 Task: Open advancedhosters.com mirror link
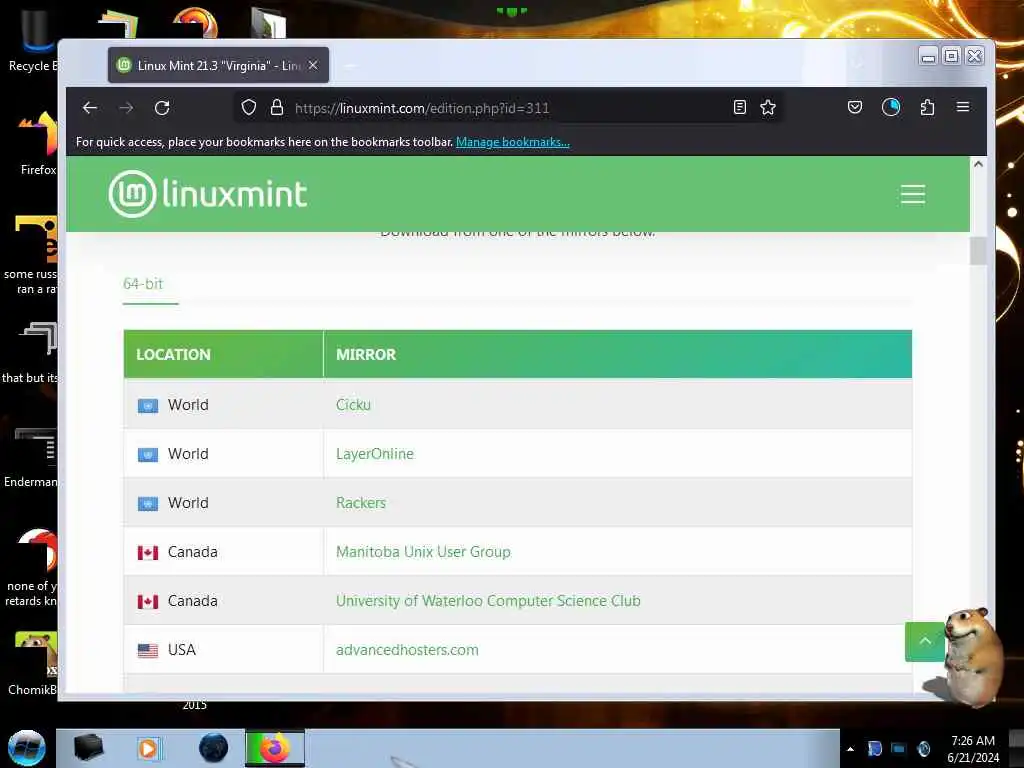(408, 650)
